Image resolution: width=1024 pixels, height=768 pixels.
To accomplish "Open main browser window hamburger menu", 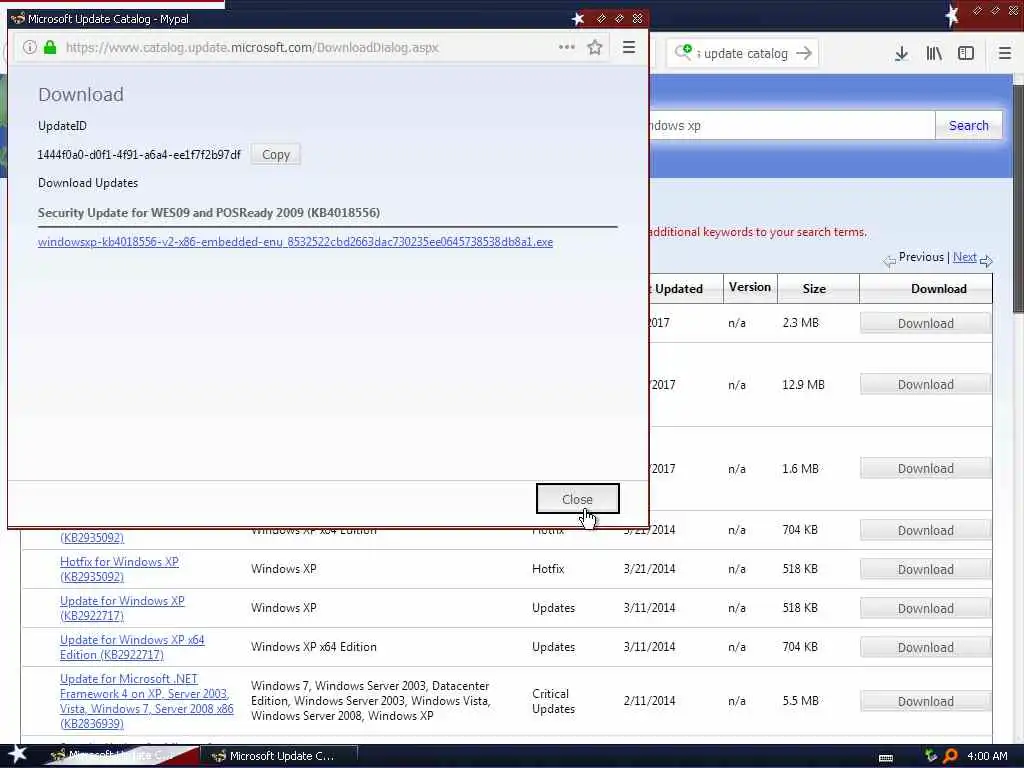I will tap(1005, 54).
